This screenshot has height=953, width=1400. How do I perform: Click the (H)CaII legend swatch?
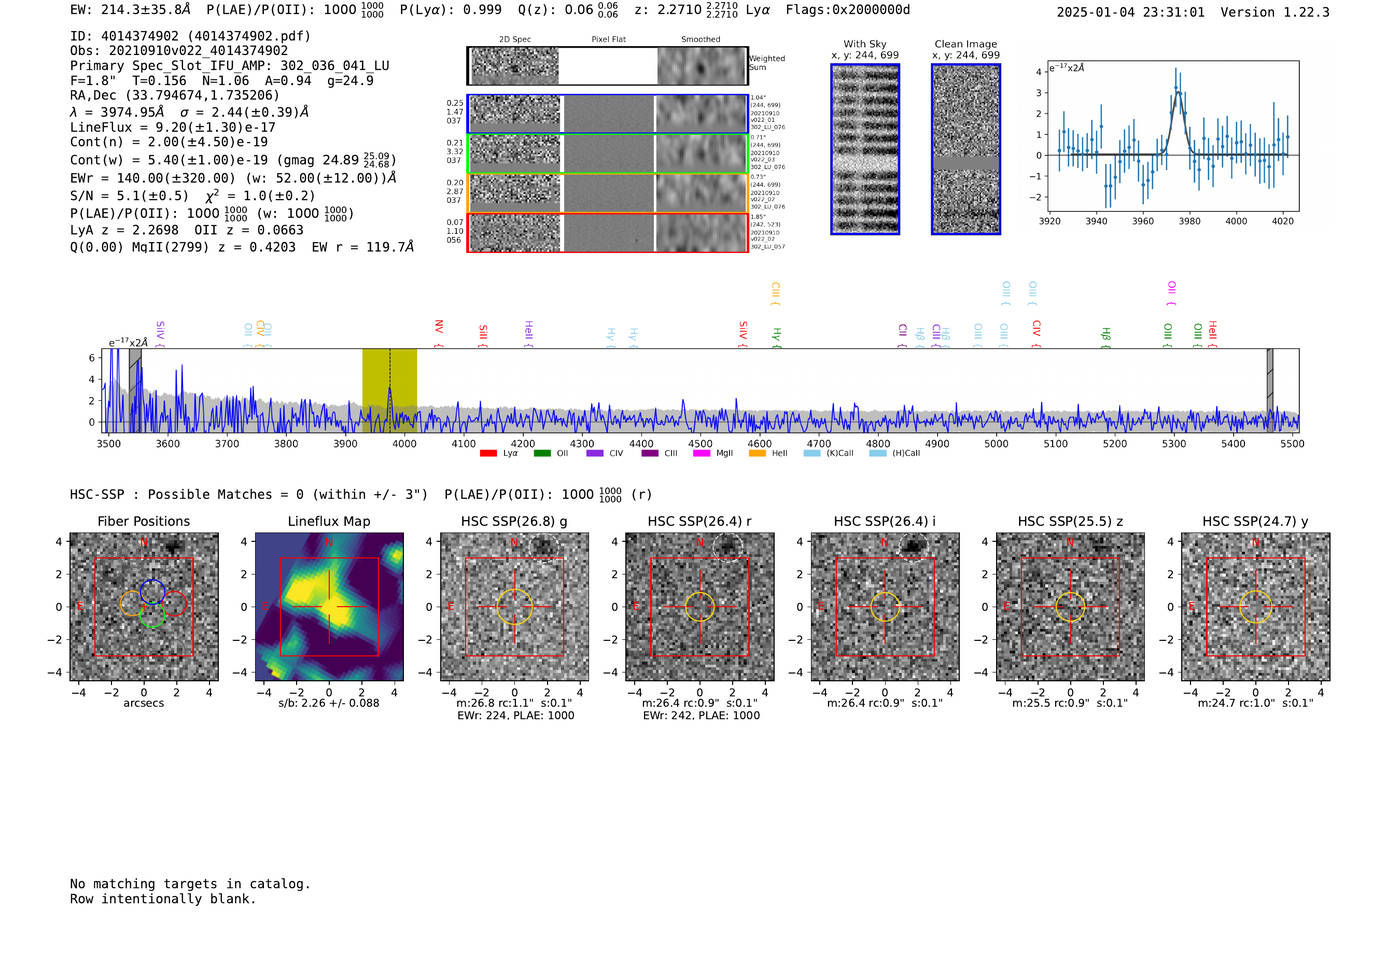click(x=878, y=453)
